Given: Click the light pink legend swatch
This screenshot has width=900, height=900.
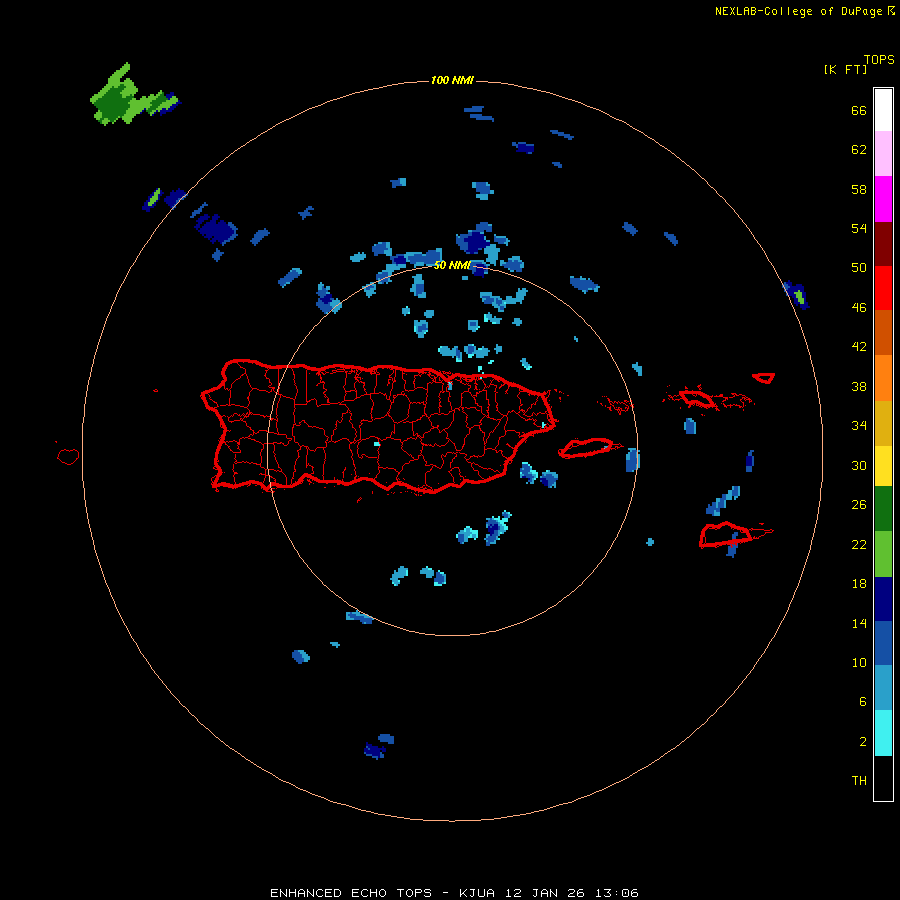Looking at the screenshot, I should click(883, 153).
